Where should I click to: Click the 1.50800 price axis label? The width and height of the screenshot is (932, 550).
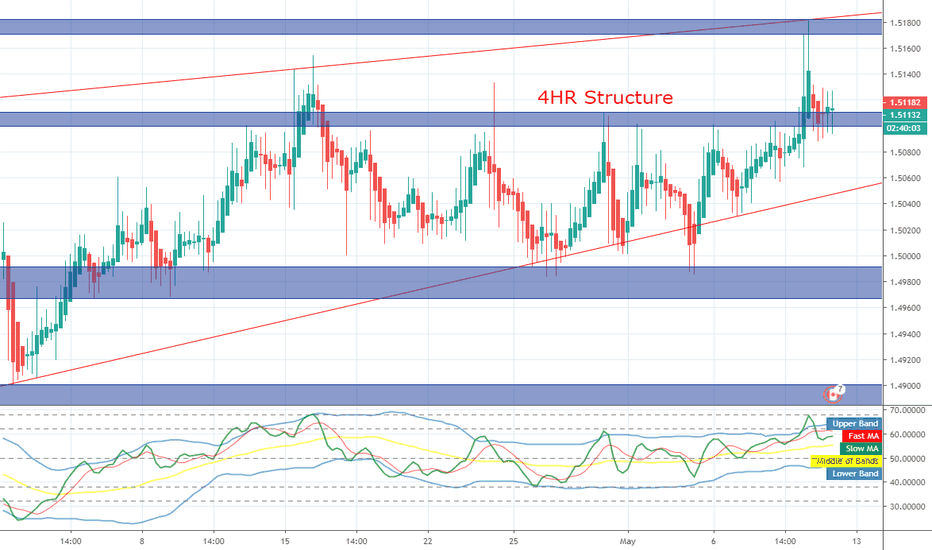point(905,152)
